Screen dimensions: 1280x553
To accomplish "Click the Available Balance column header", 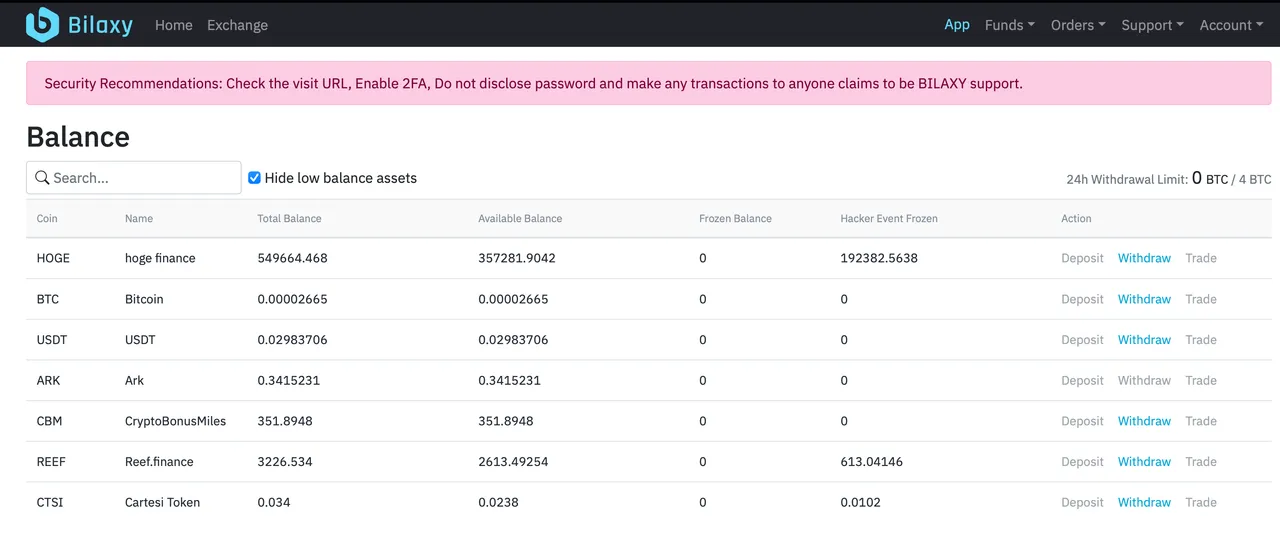I will (520, 218).
